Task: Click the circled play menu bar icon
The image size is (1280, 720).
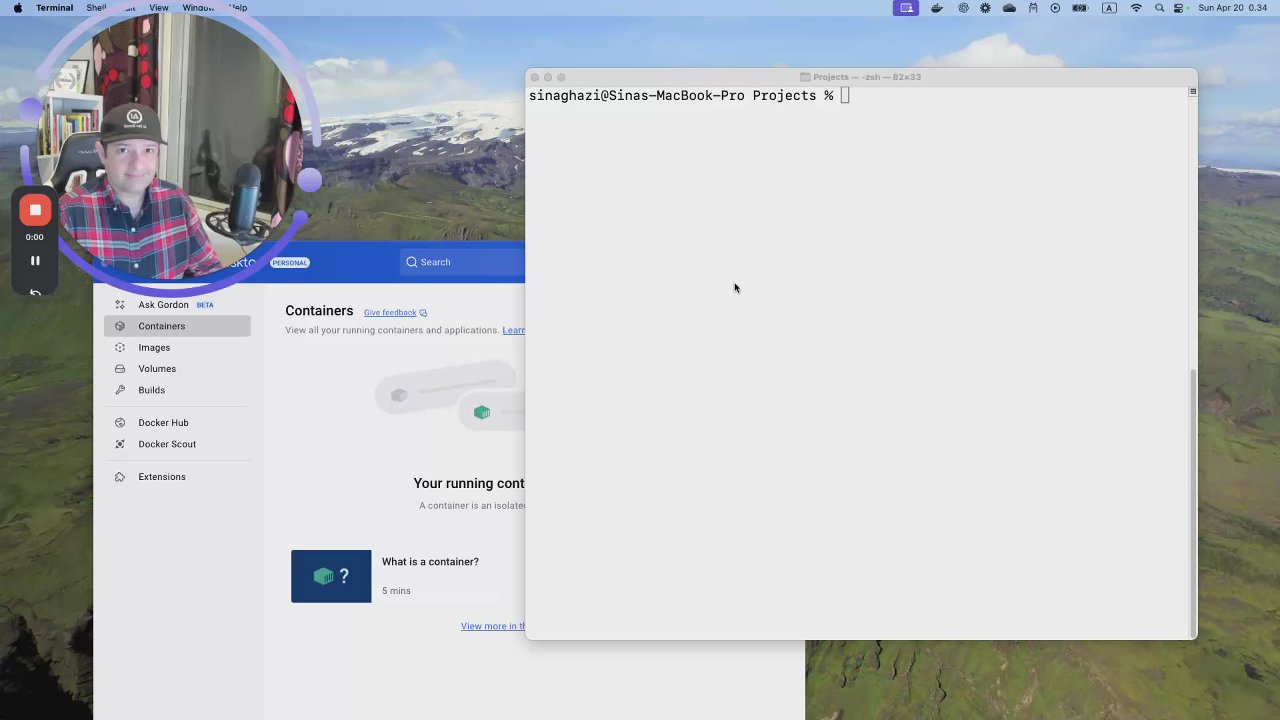Action: pos(1055,8)
